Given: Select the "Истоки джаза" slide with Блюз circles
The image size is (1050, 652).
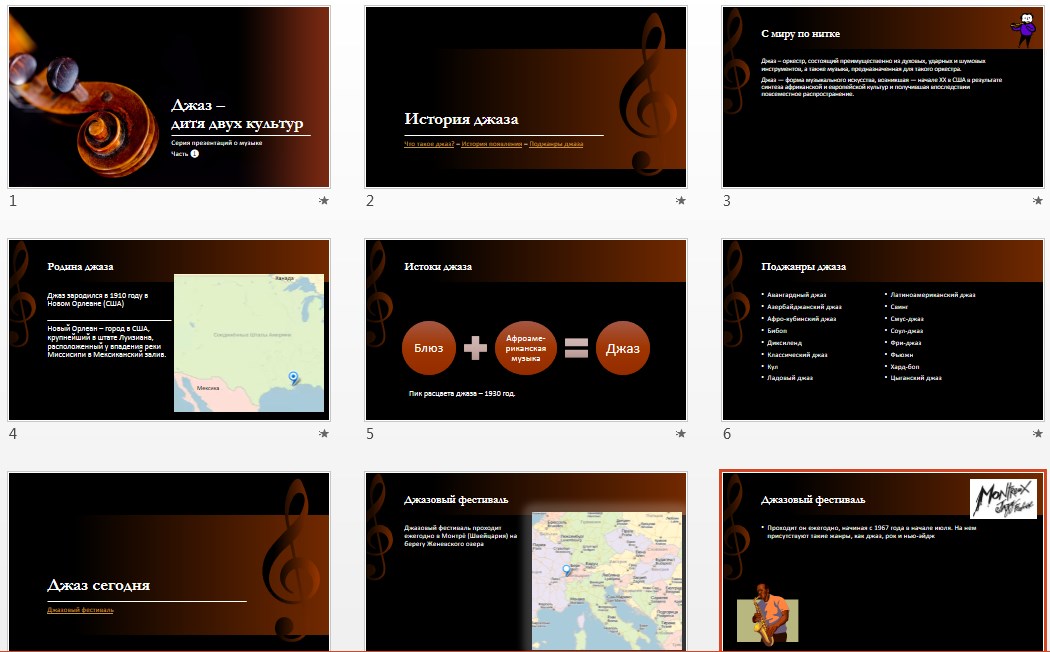Looking at the screenshot, I should pos(525,330).
